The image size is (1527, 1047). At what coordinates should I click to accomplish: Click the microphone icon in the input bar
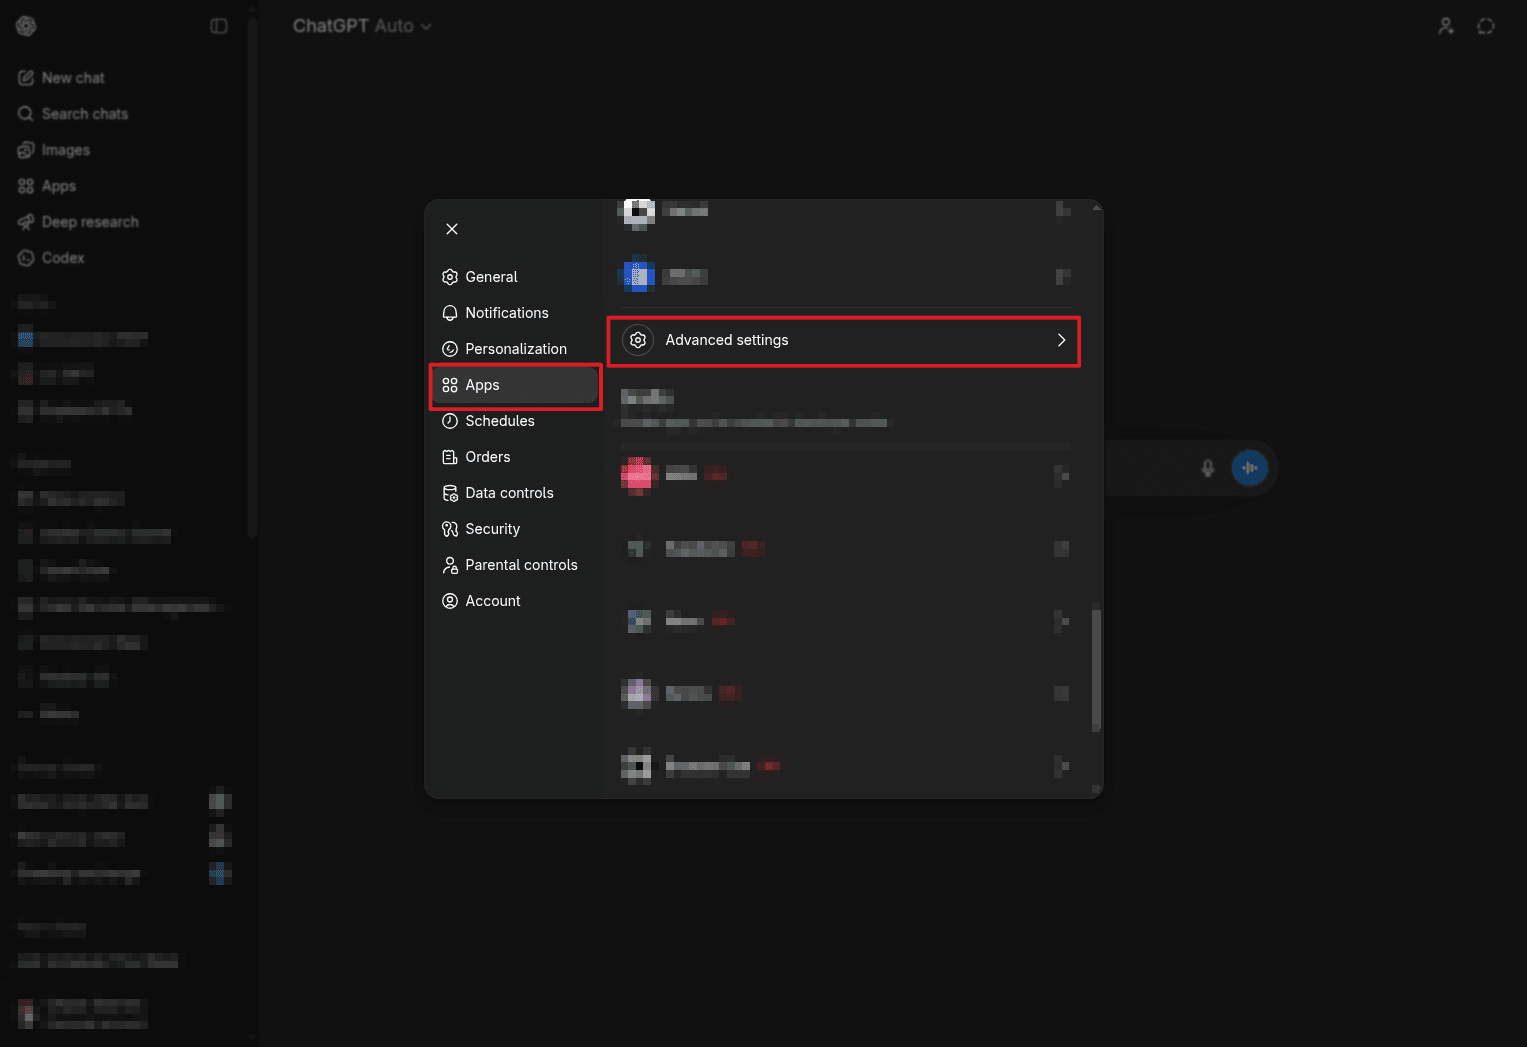pos(1208,467)
